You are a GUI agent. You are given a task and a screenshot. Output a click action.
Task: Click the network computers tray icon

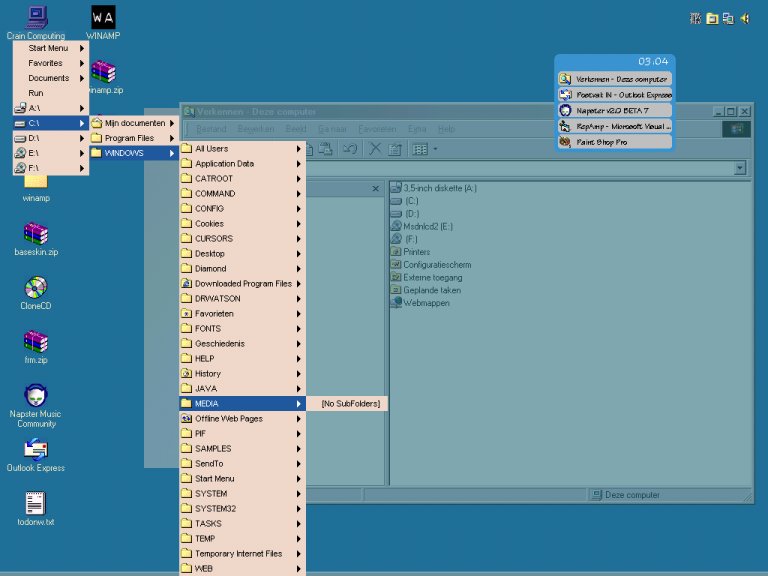point(728,18)
